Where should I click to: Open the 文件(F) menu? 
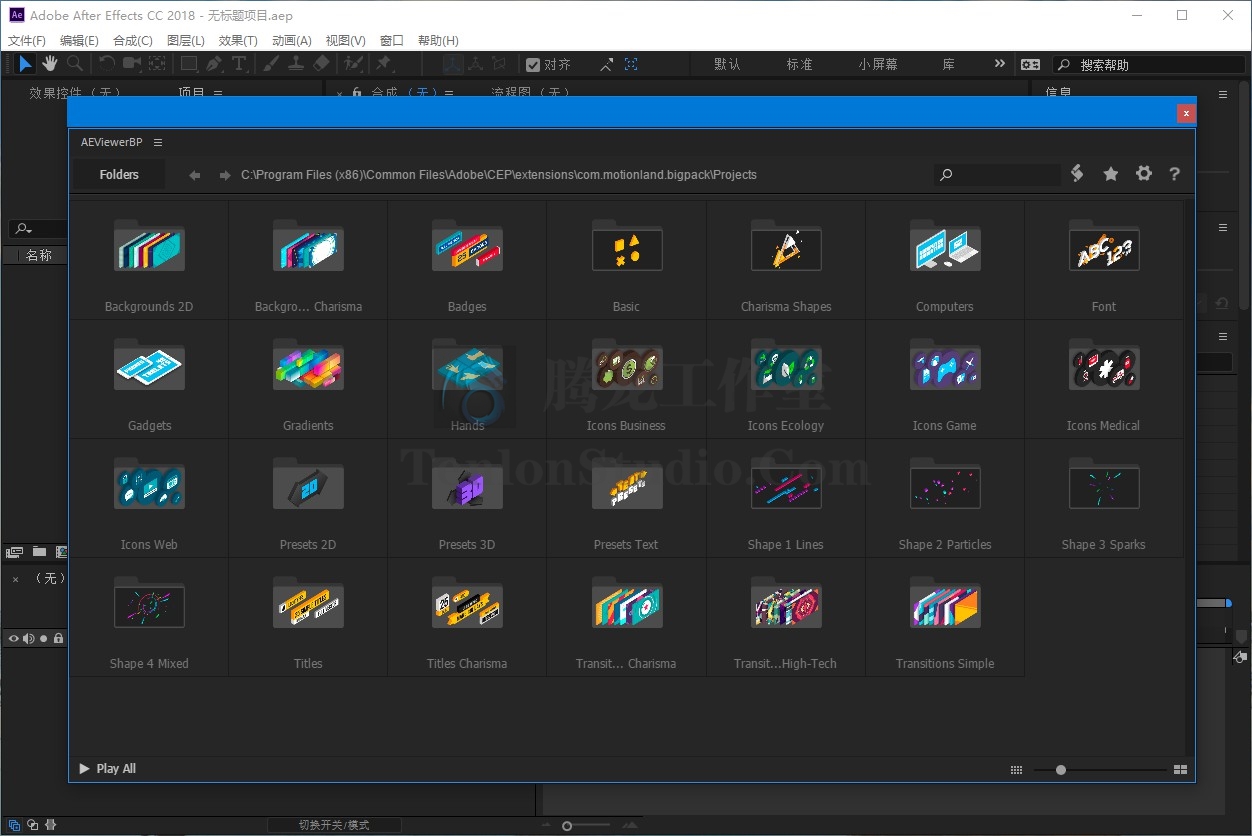tap(27, 40)
